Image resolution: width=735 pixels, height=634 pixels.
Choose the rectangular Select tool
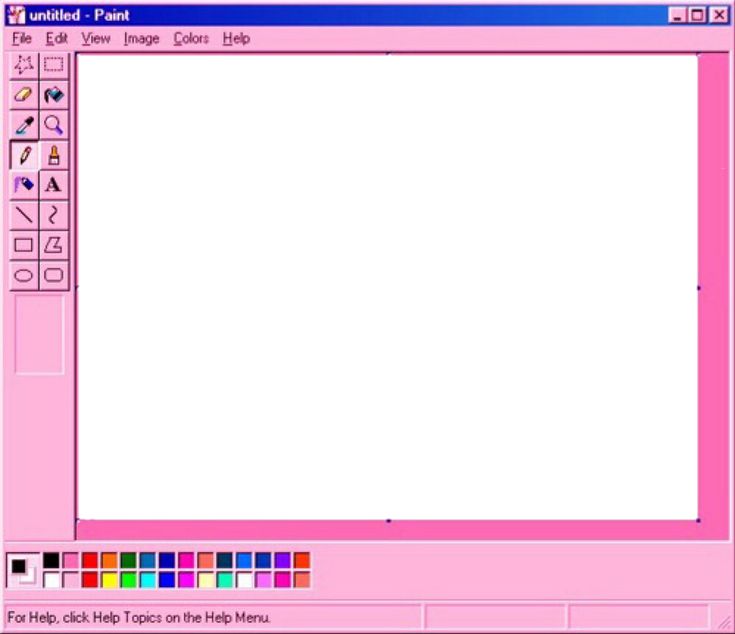53,65
